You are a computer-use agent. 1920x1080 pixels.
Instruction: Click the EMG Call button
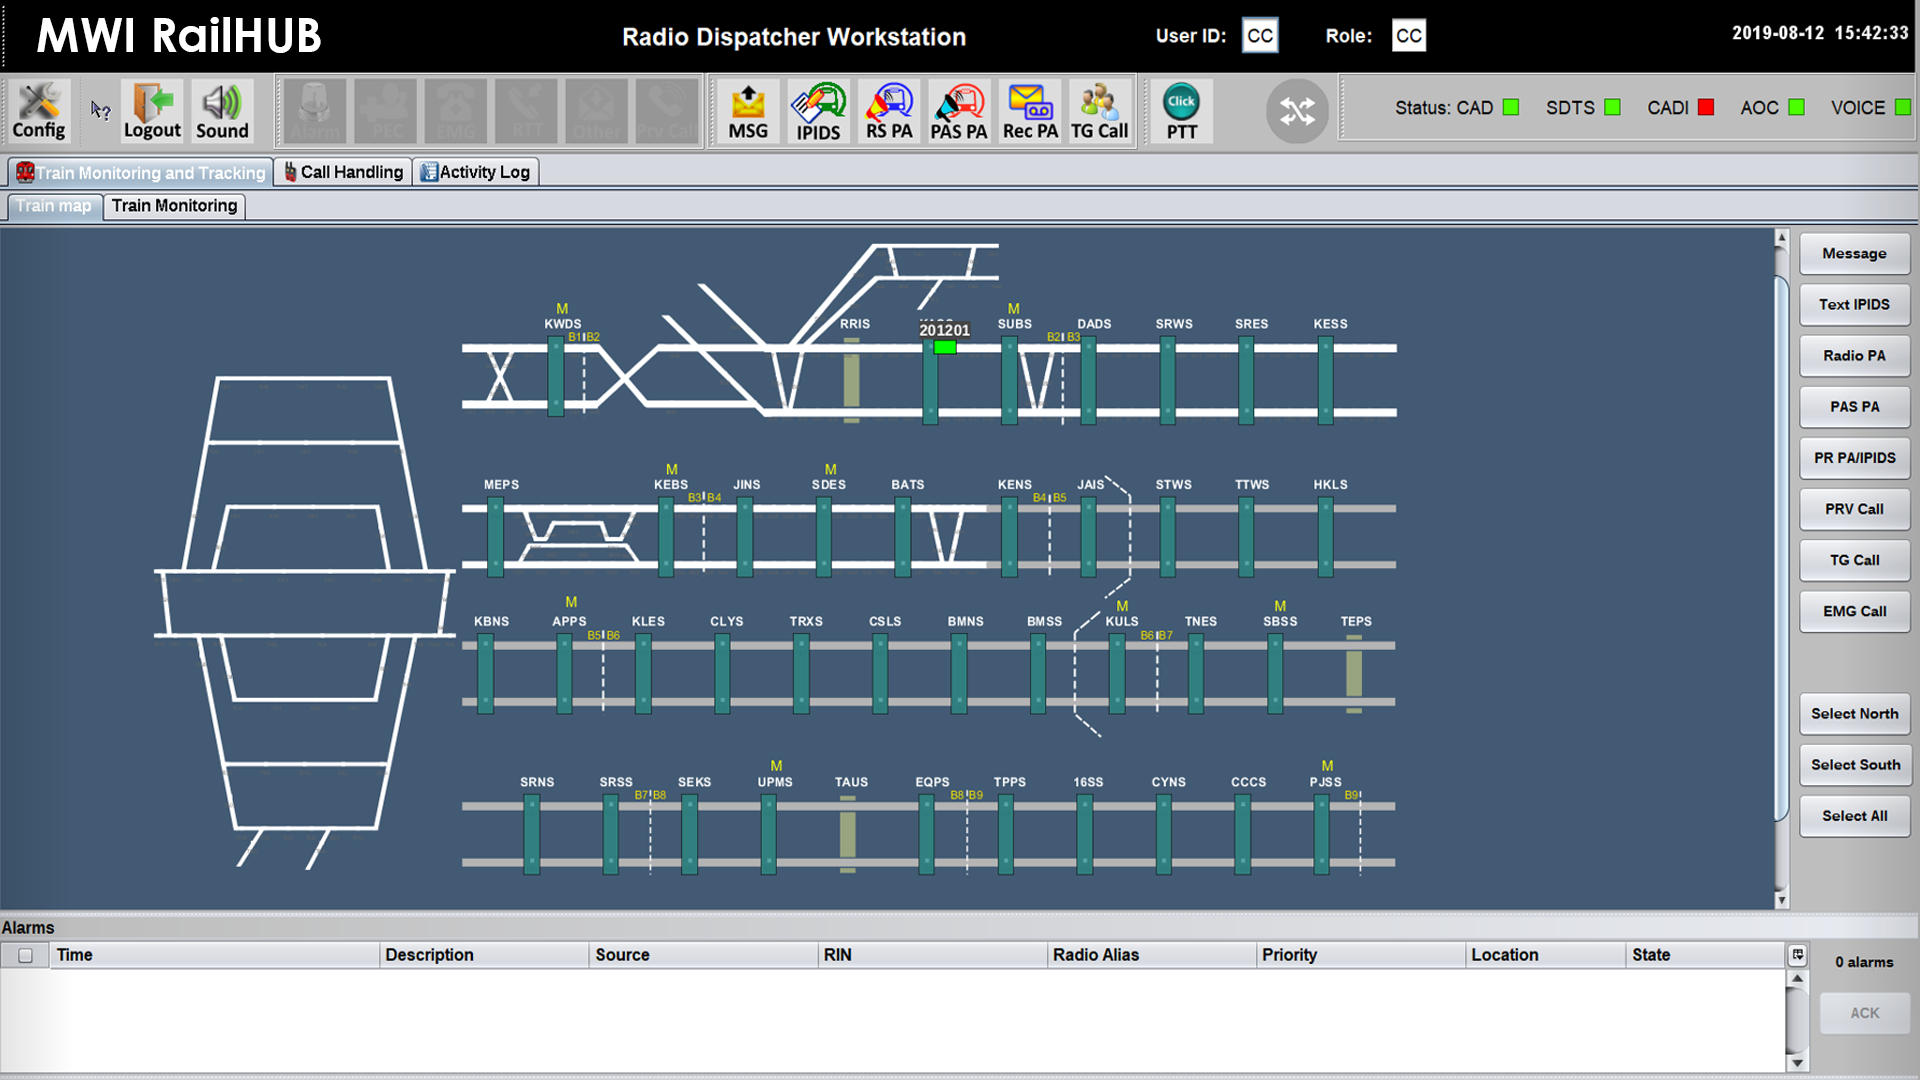(x=1854, y=611)
